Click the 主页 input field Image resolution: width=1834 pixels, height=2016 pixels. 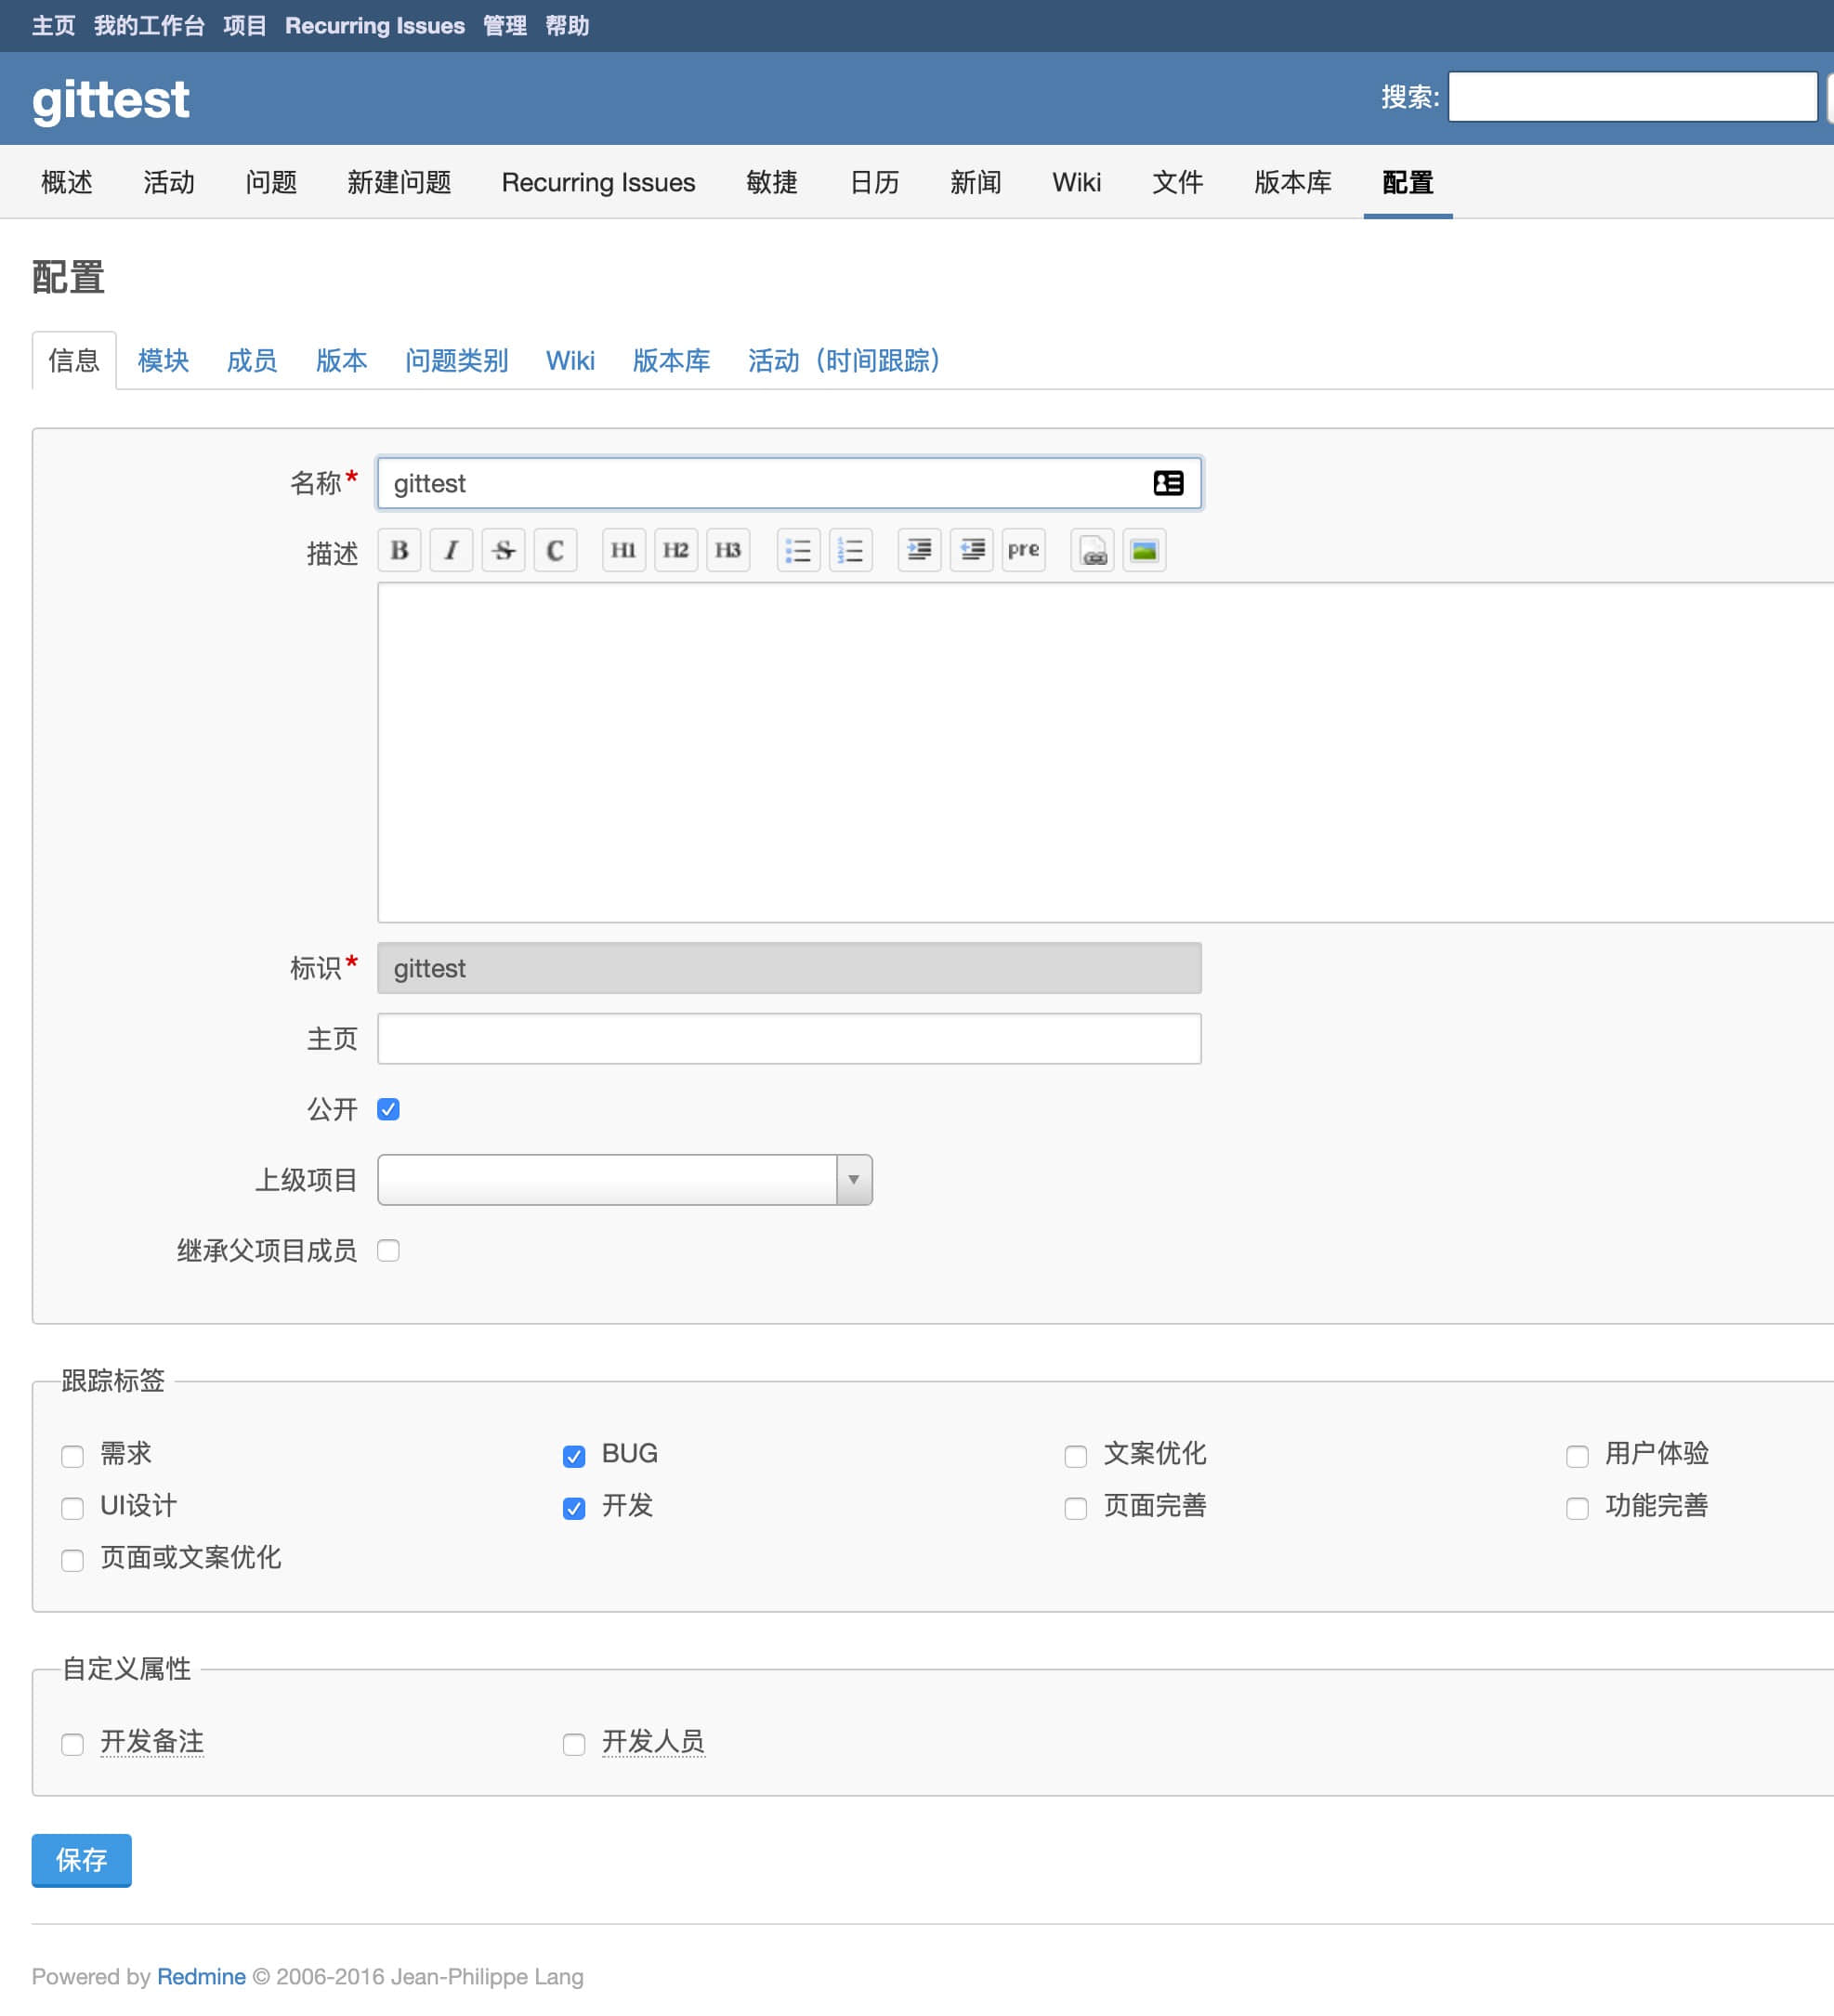tap(788, 1038)
